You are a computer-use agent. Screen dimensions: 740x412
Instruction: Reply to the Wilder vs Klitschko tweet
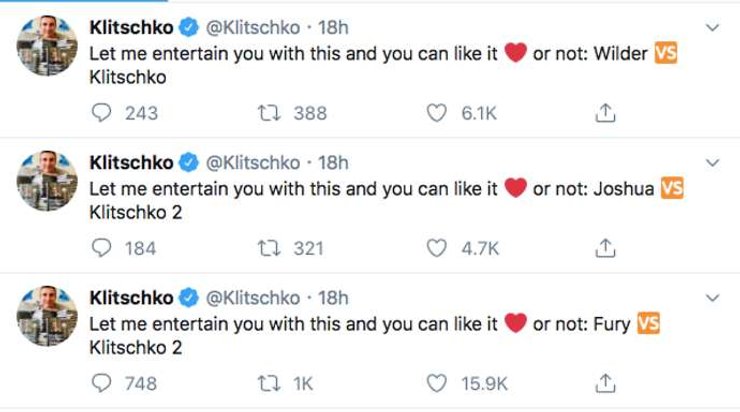pyautogui.click(x=100, y=113)
